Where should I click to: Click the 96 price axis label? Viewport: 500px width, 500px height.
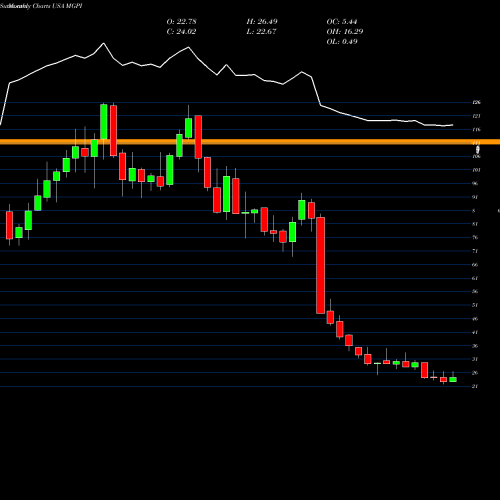(x=475, y=183)
